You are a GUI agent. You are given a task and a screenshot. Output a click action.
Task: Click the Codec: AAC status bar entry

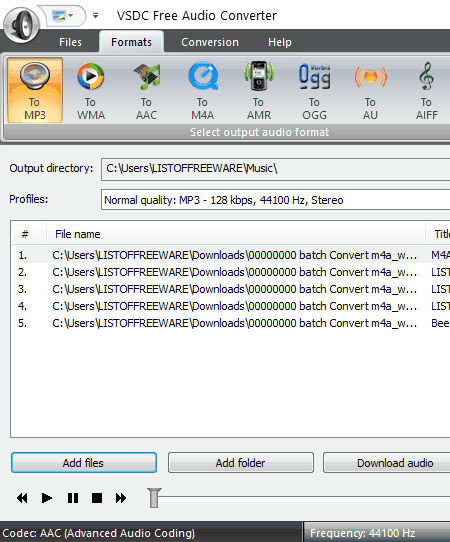pyautogui.click(x=151, y=533)
